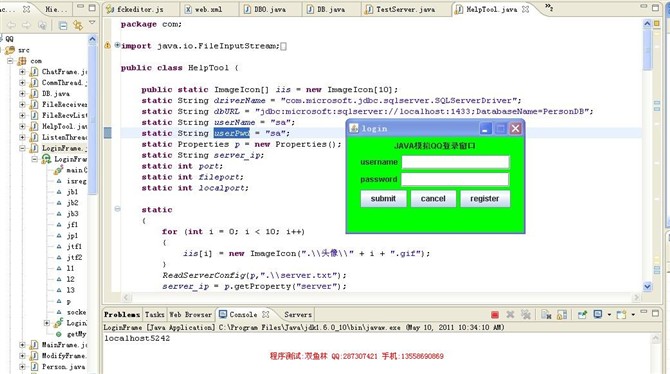The image size is (670, 374).
Task: Collapse the com package node
Action: pyautogui.click(x=10, y=61)
